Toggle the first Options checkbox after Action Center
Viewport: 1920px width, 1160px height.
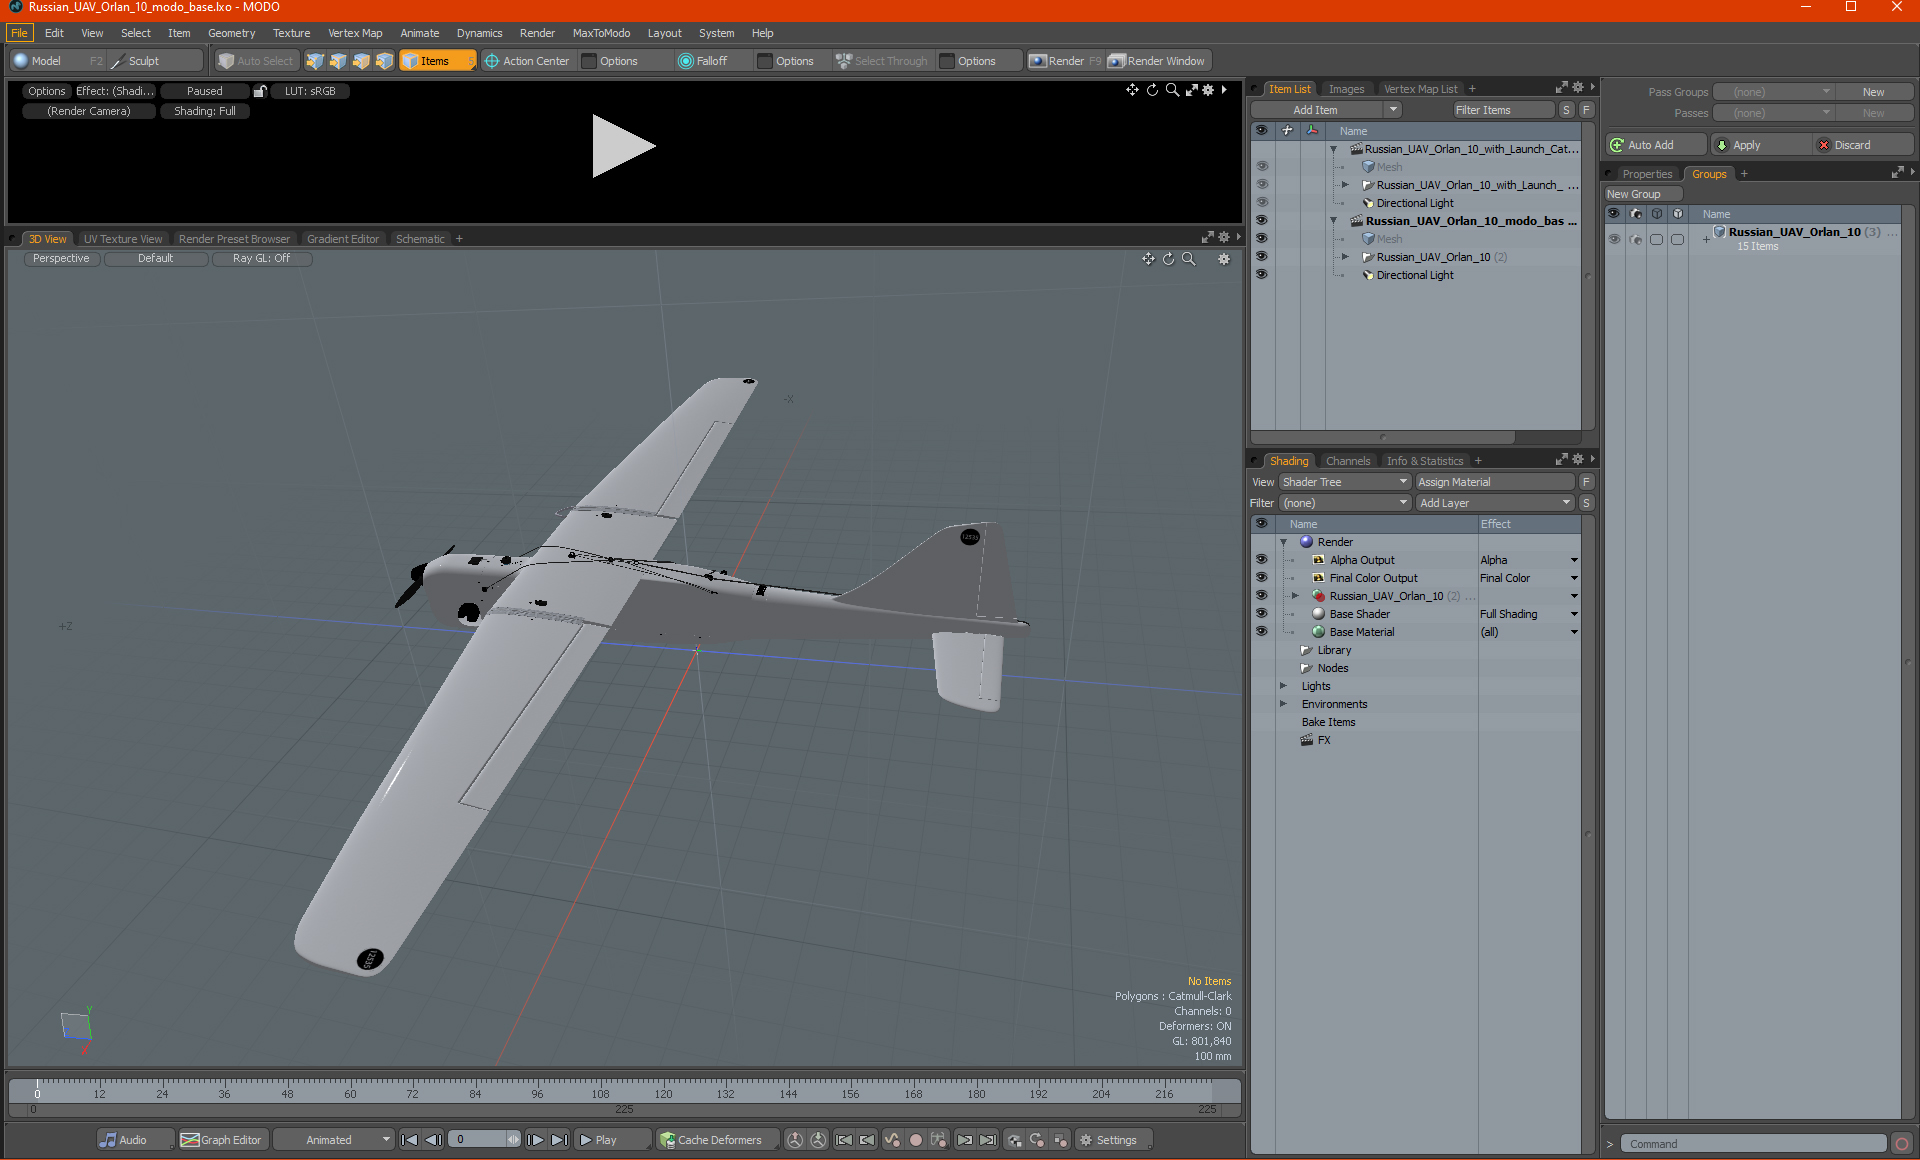(x=589, y=61)
